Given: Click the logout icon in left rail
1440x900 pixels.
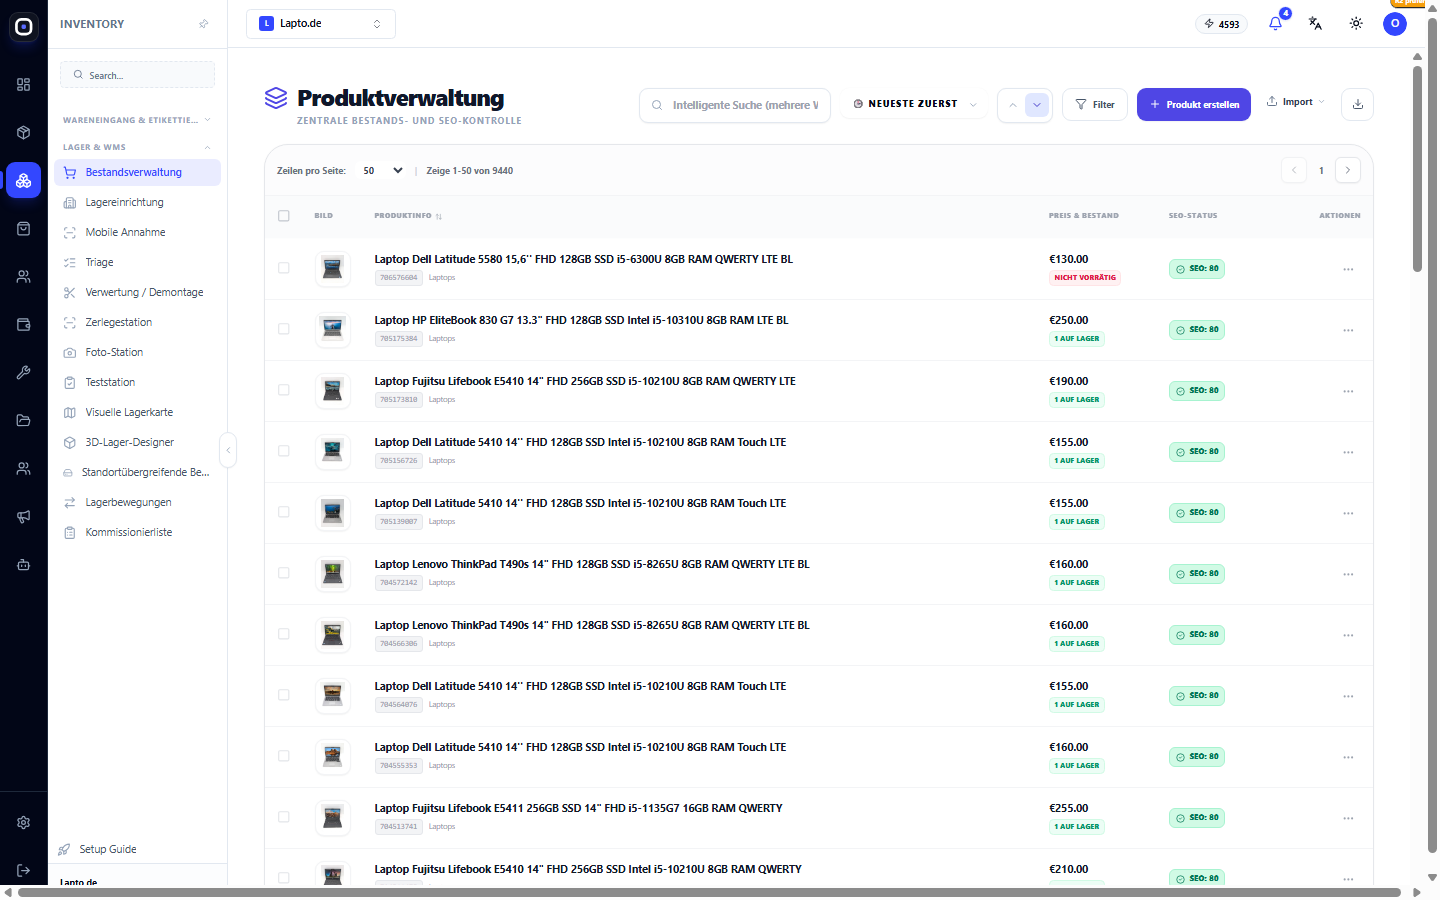Looking at the screenshot, I should (x=24, y=870).
